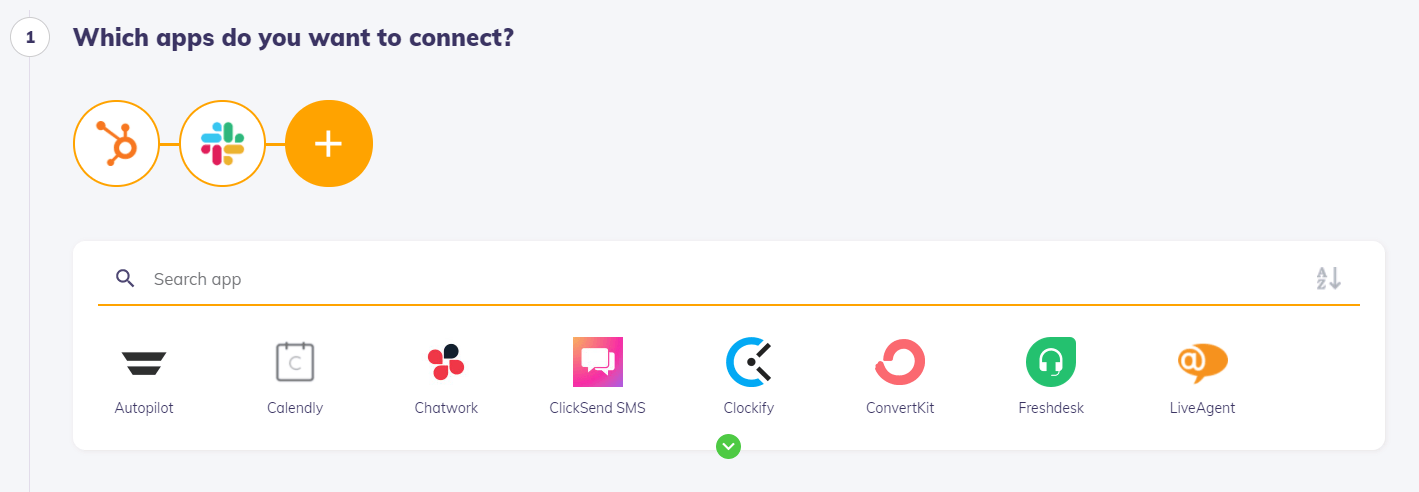Choose the Autopilot app icon

click(144, 362)
